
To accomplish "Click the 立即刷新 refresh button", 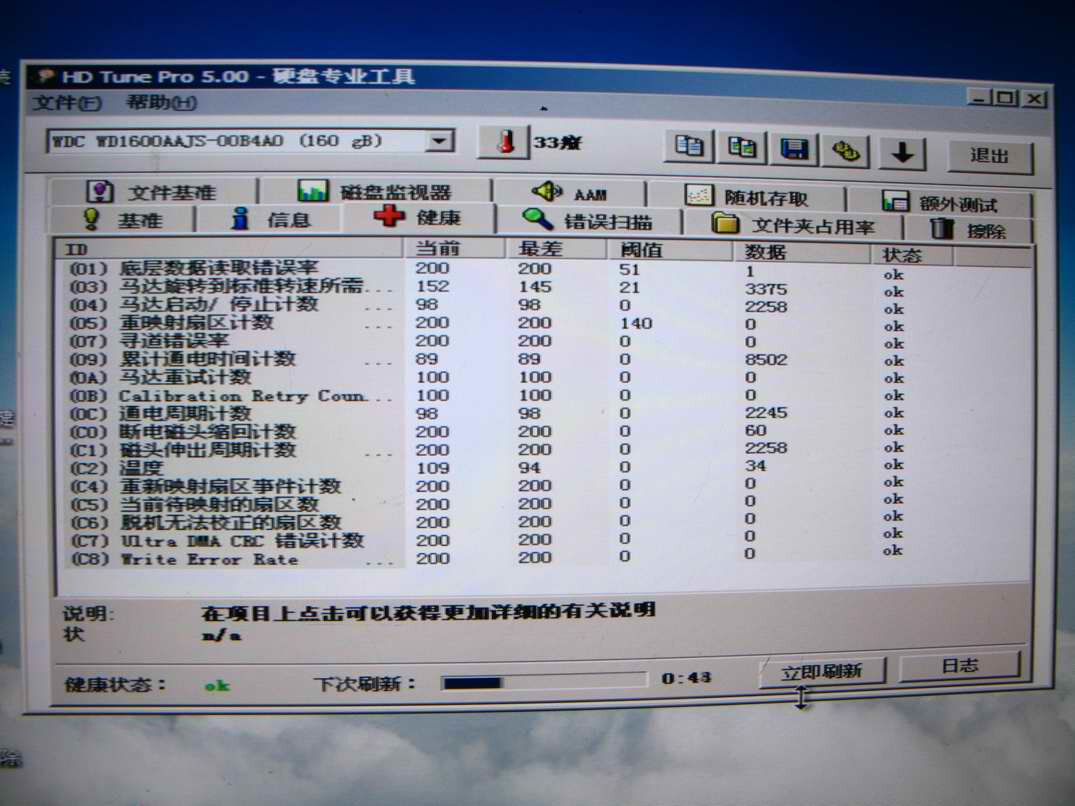I will point(821,671).
